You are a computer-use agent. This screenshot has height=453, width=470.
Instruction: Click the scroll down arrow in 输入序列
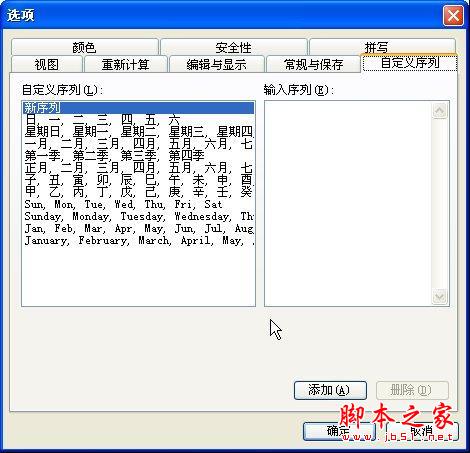[x=440, y=296]
